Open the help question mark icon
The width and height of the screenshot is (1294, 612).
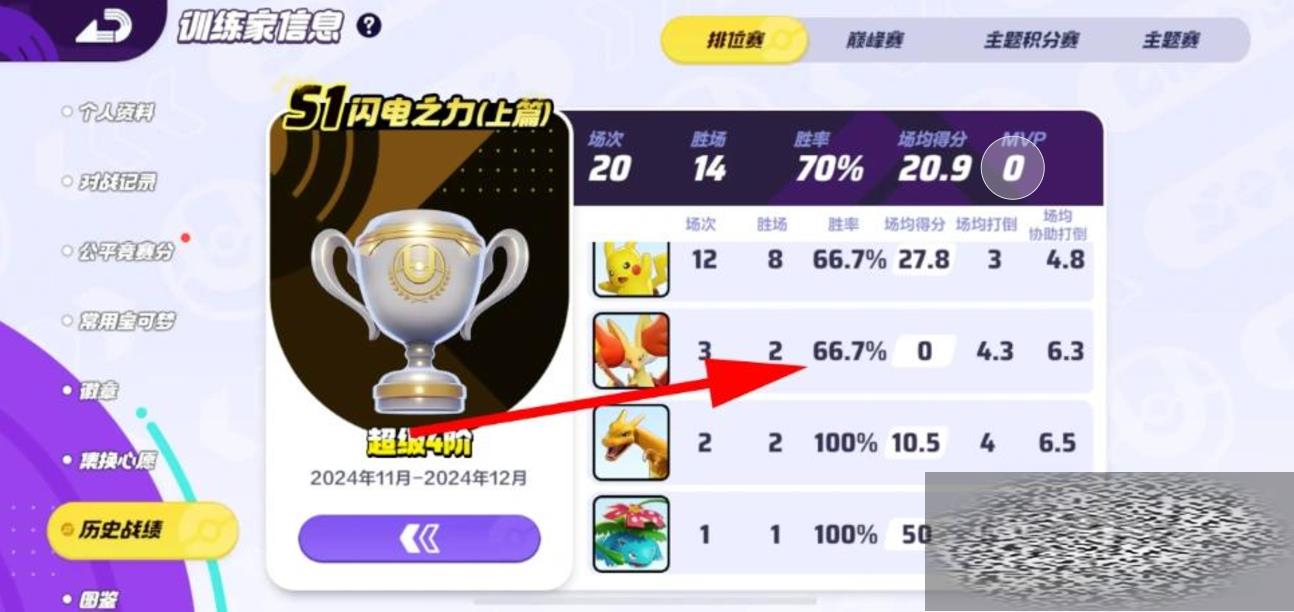369,25
